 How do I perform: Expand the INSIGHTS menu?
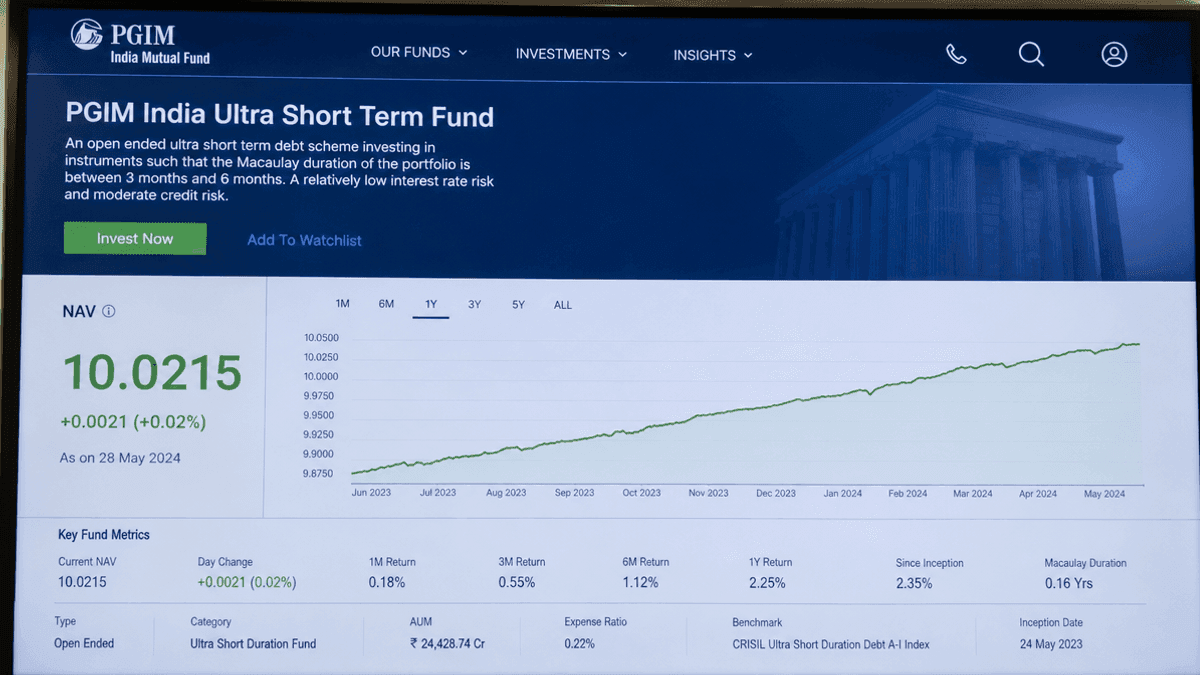click(x=712, y=55)
